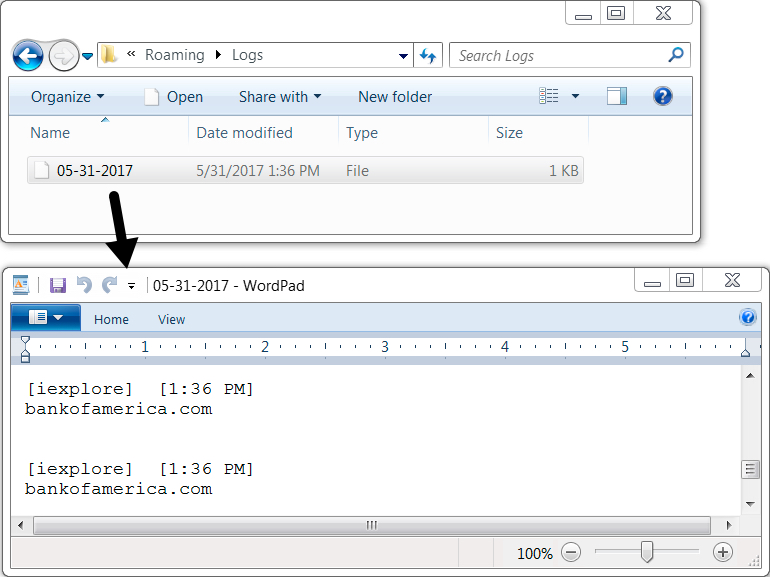The width and height of the screenshot is (770, 577).
Task: Click the 1 KB size cell
Action: tap(564, 170)
